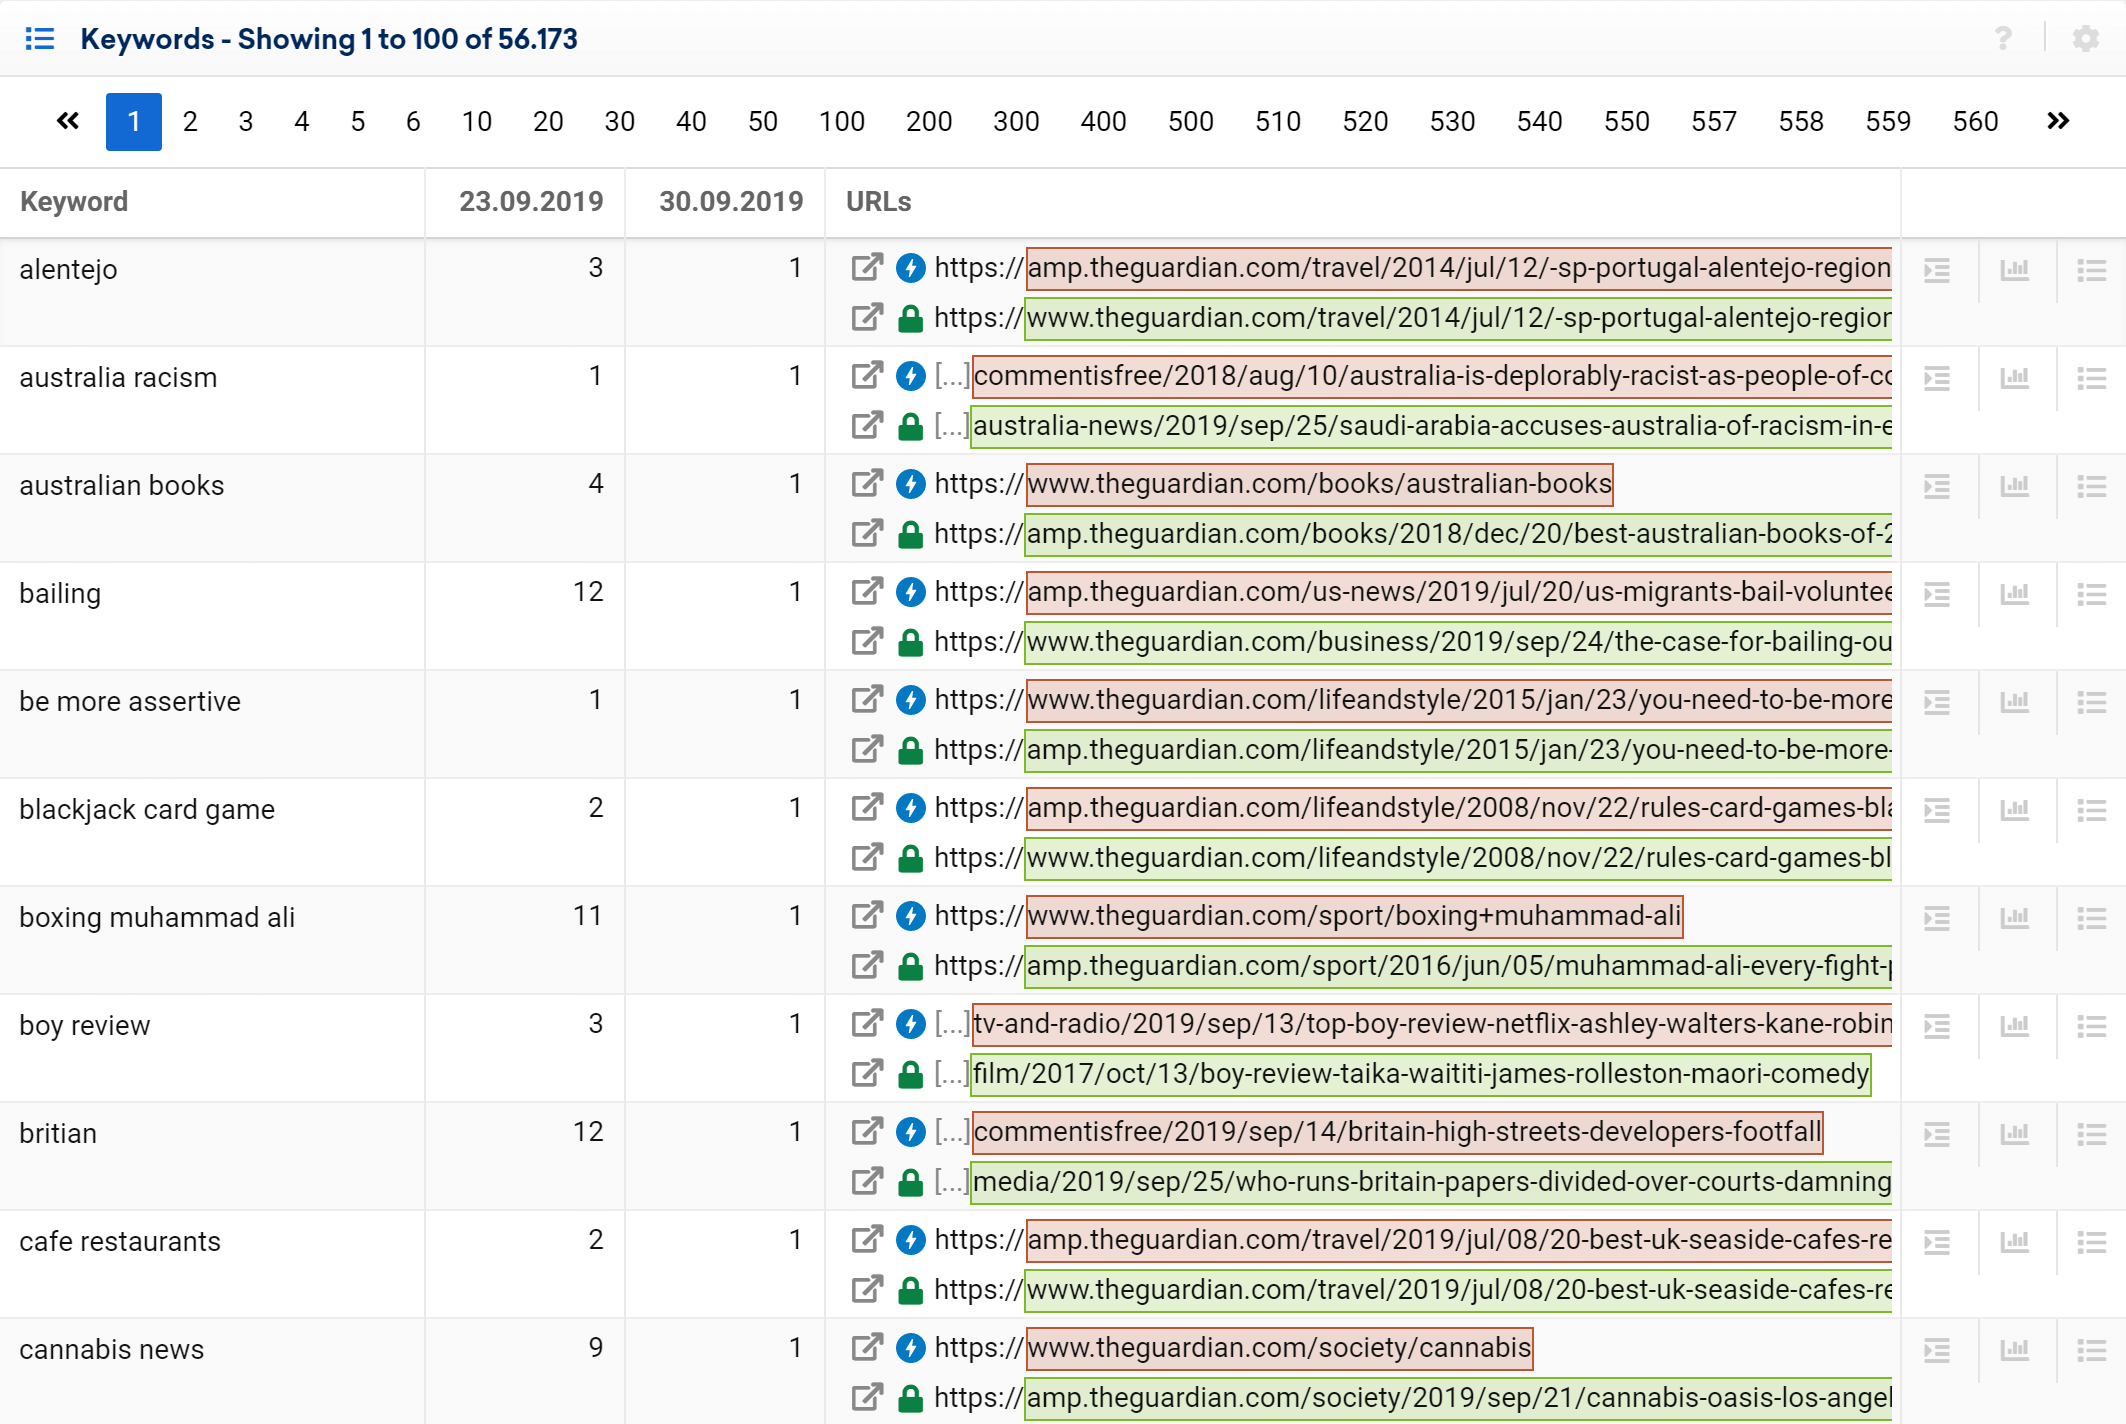Select page 1 in pagination
2126x1424 pixels.
[134, 122]
